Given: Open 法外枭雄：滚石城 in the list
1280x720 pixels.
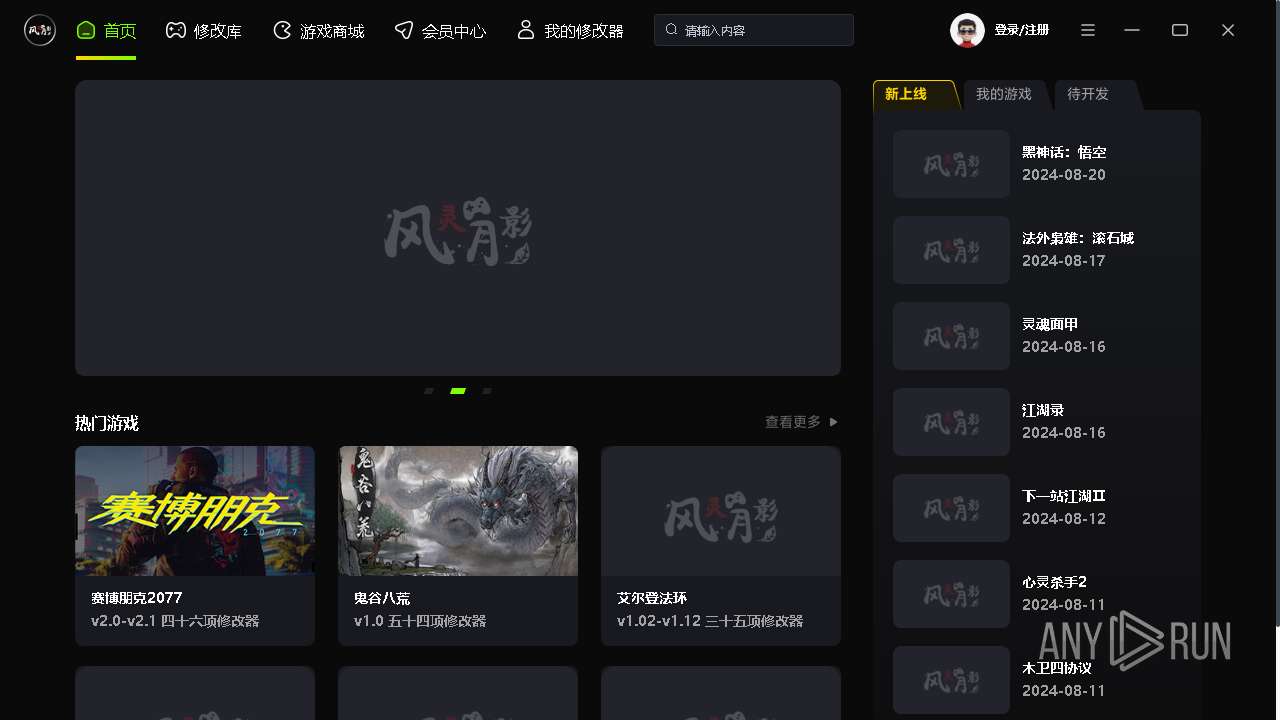Looking at the screenshot, I should pyautogui.click(x=1078, y=239).
